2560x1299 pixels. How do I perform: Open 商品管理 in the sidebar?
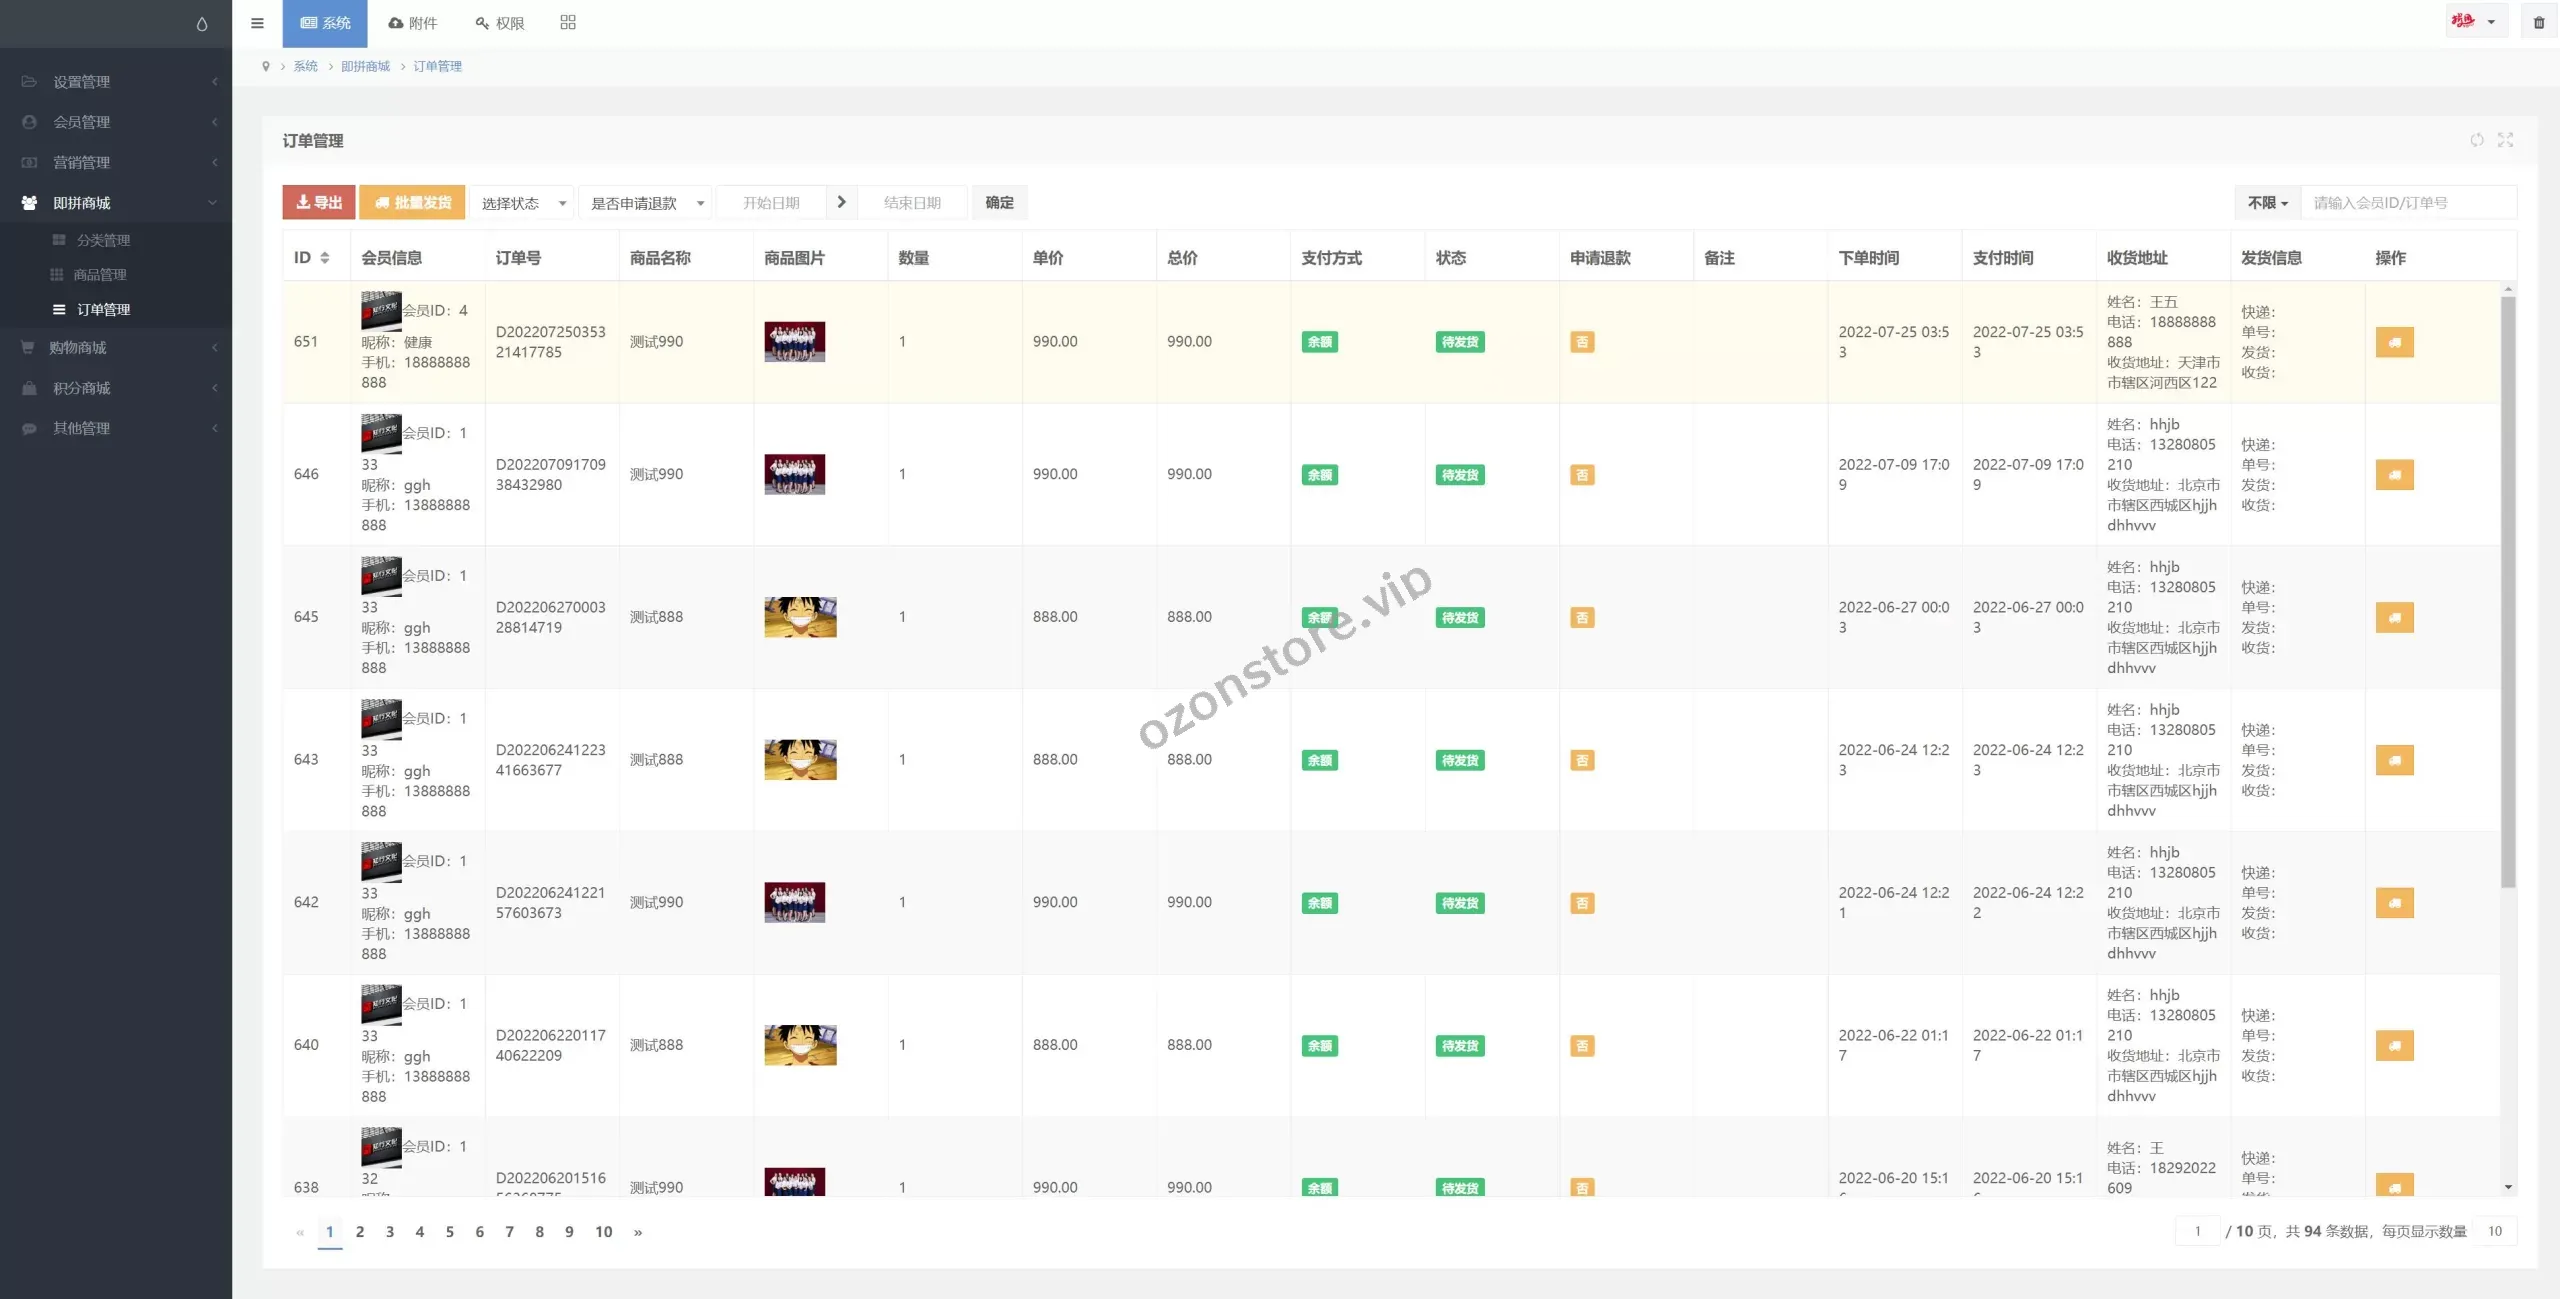pyautogui.click(x=99, y=274)
